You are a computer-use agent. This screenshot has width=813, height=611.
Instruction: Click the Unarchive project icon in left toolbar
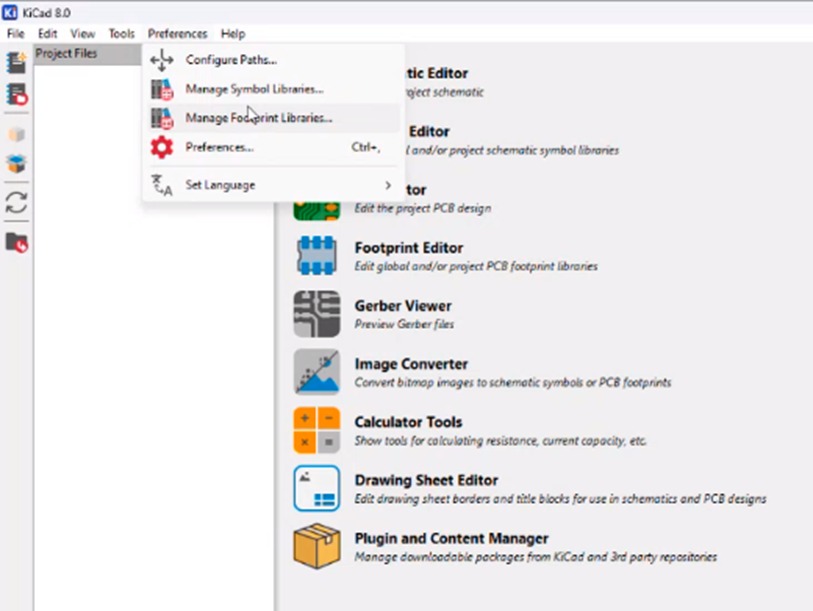click(x=16, y=163)
